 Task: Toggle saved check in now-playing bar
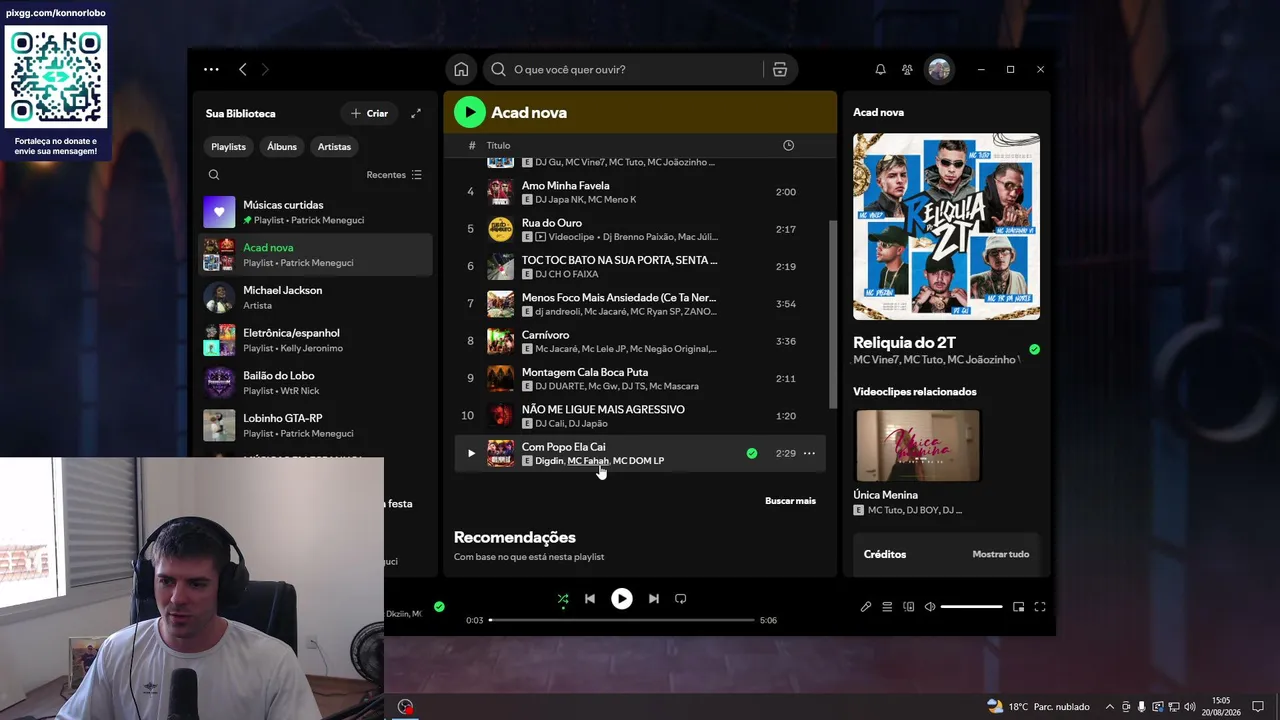tap(439, 606)
